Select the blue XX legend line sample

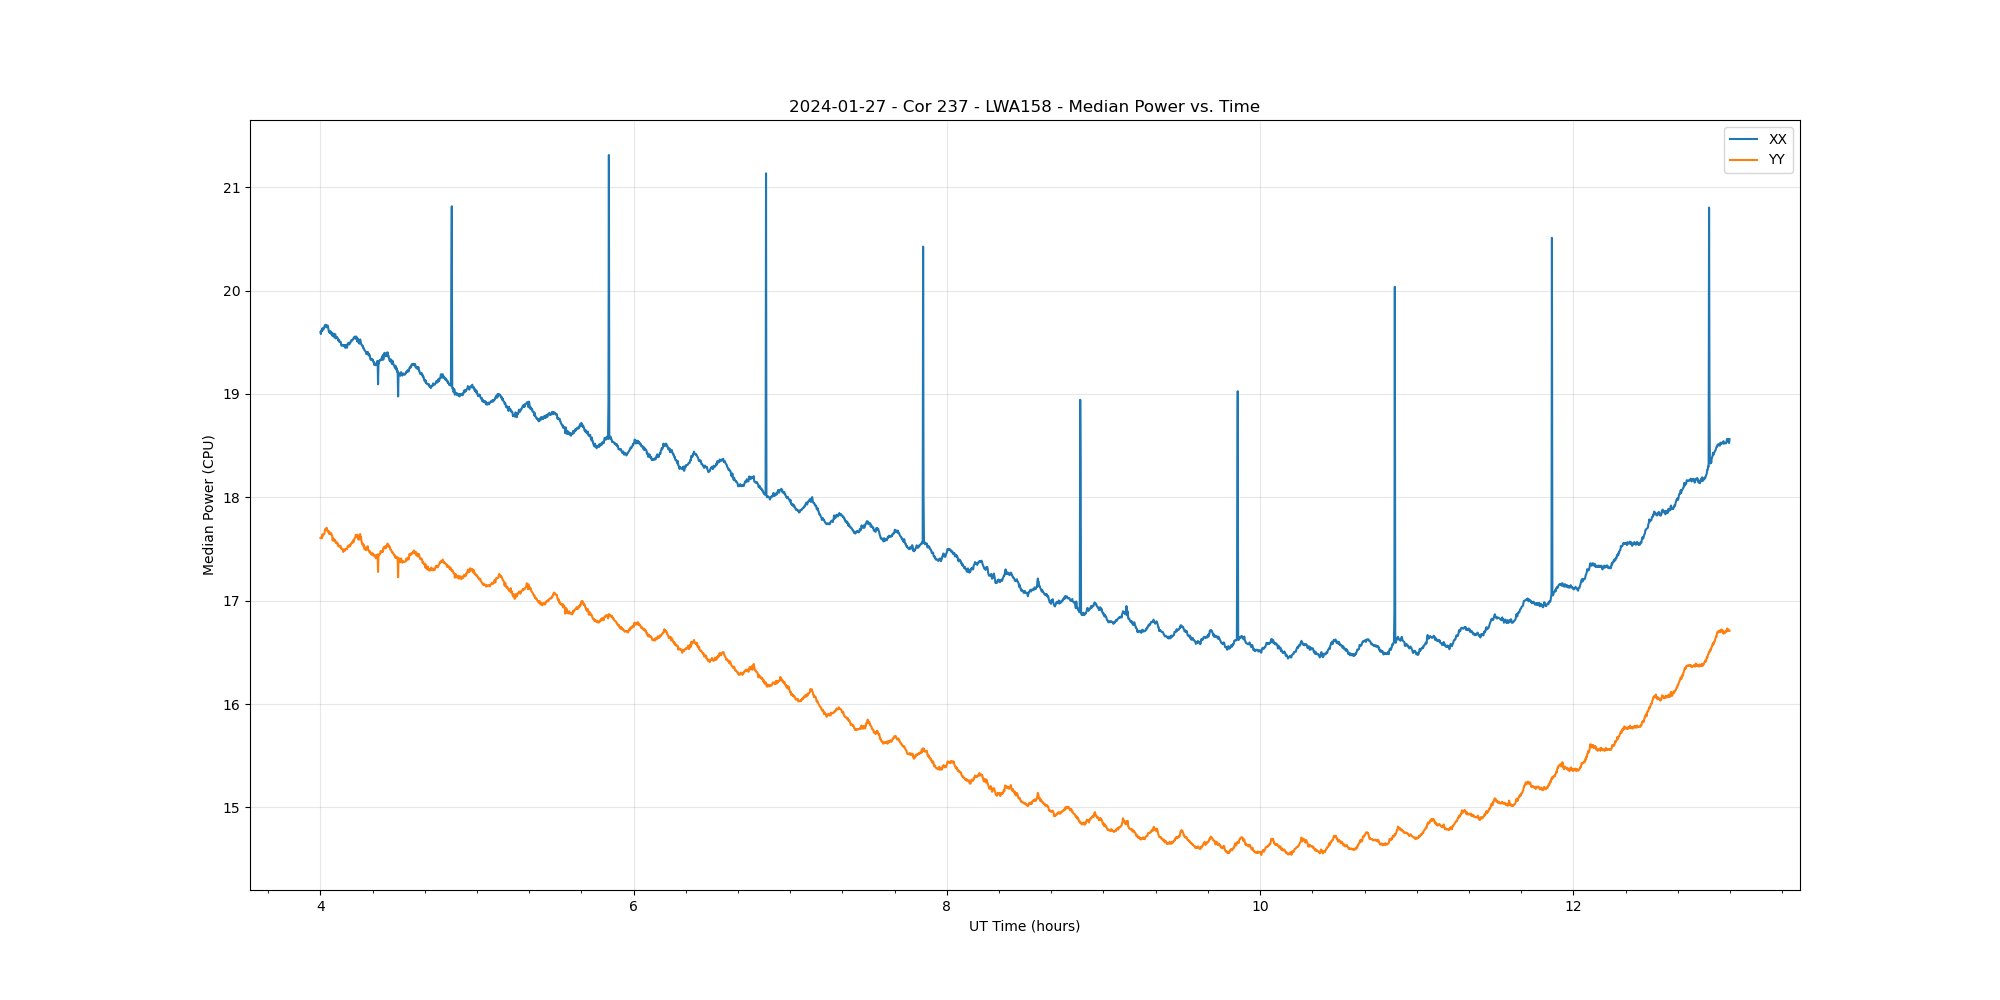click(1744, 140)
